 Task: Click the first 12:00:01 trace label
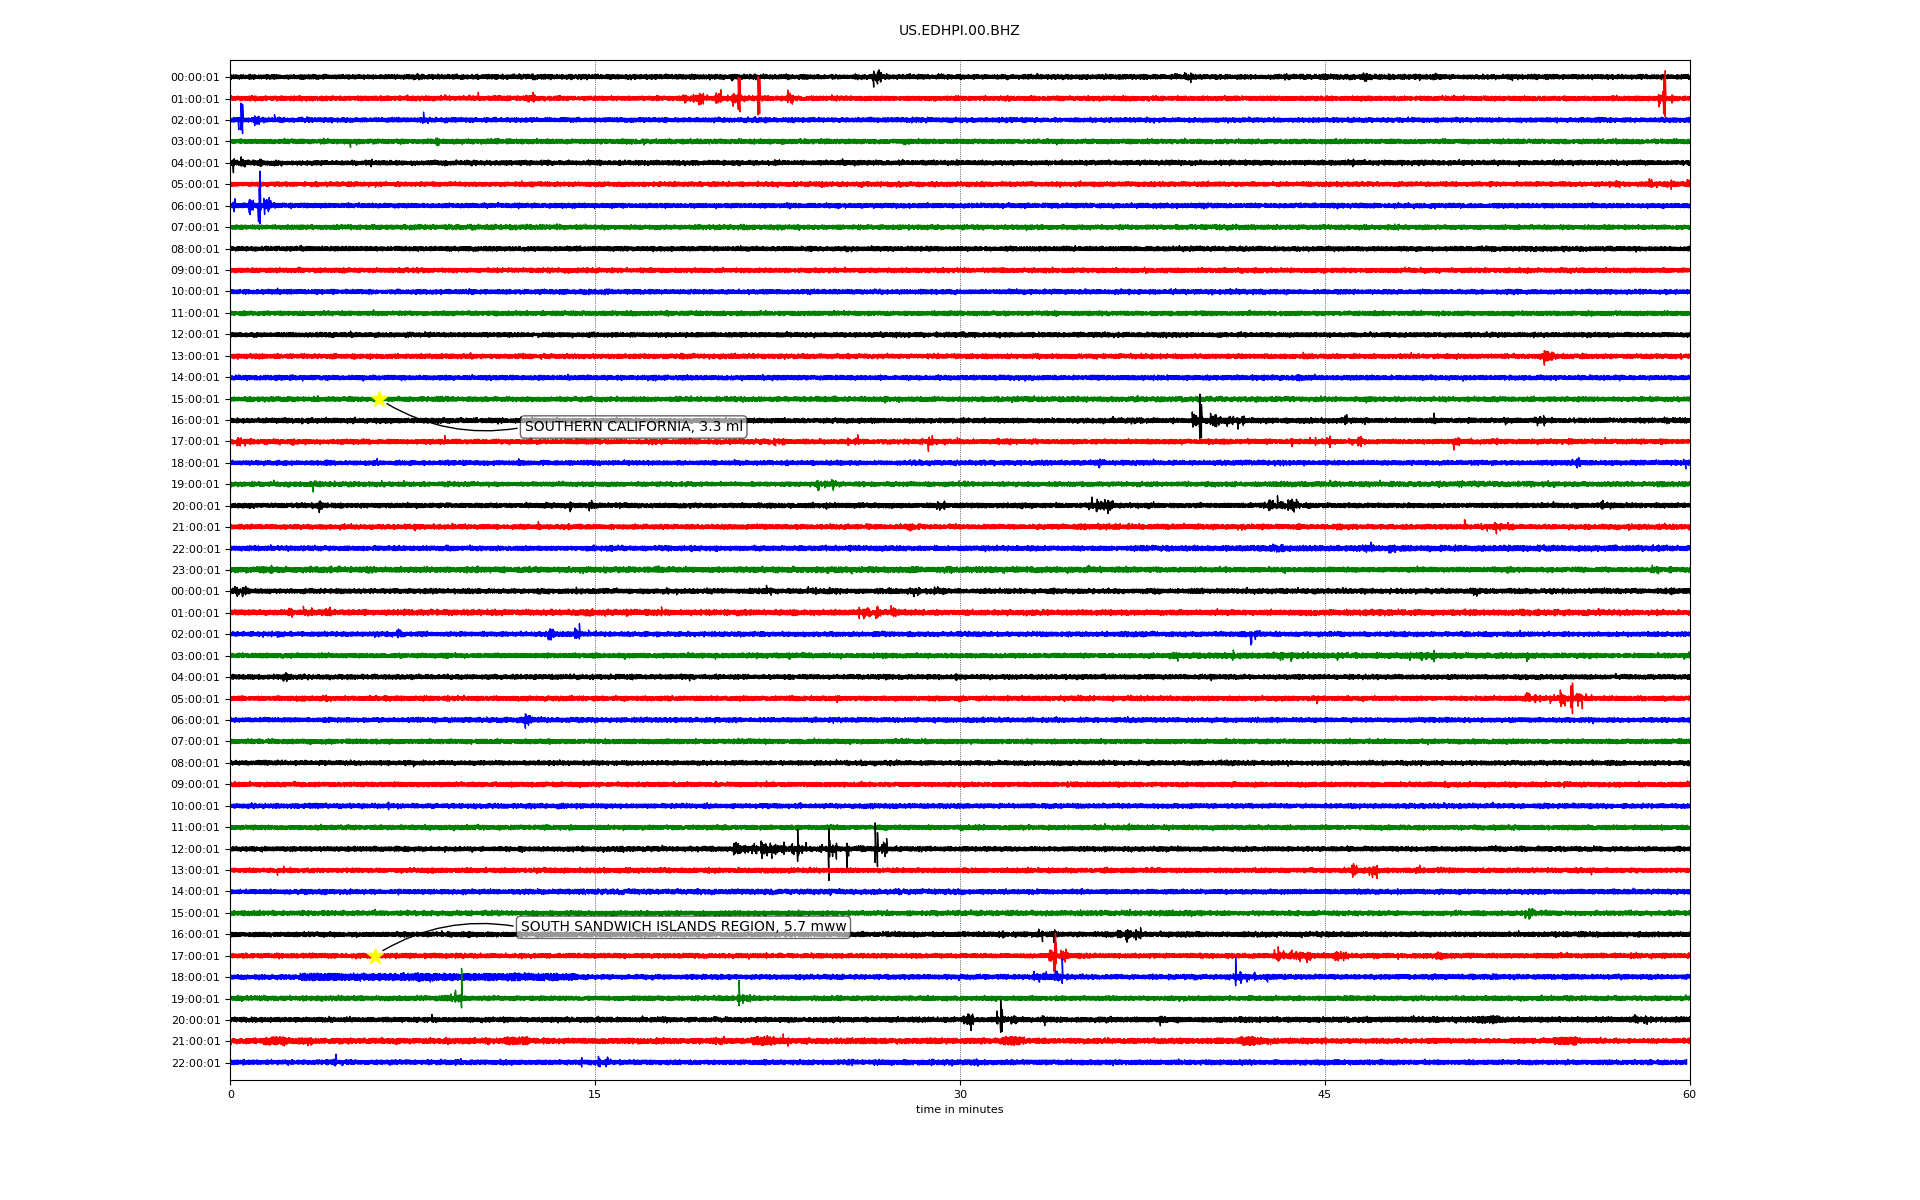tap(195, 335)
